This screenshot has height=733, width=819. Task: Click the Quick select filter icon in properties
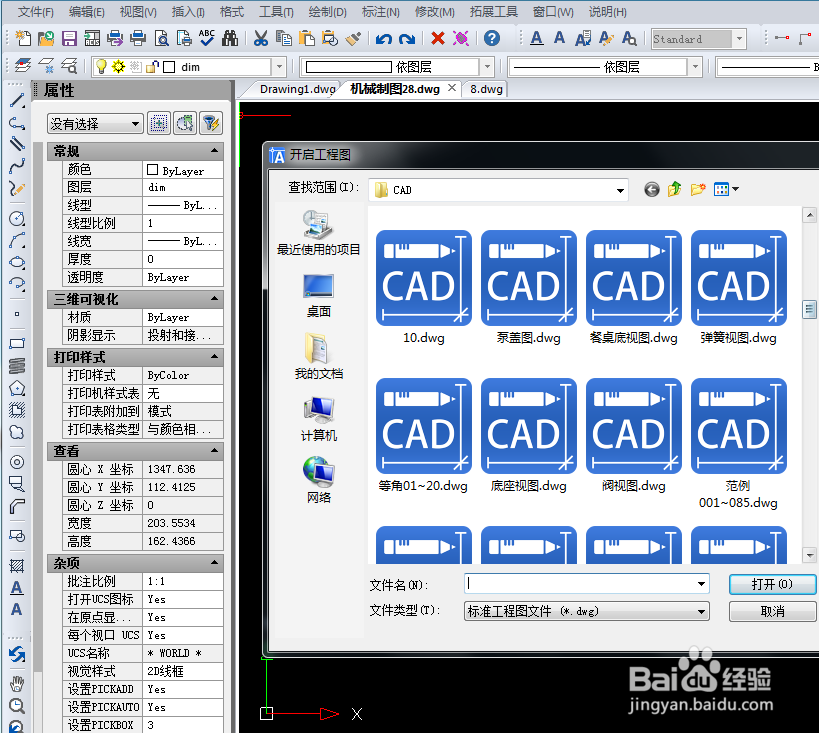coord(211,124)
